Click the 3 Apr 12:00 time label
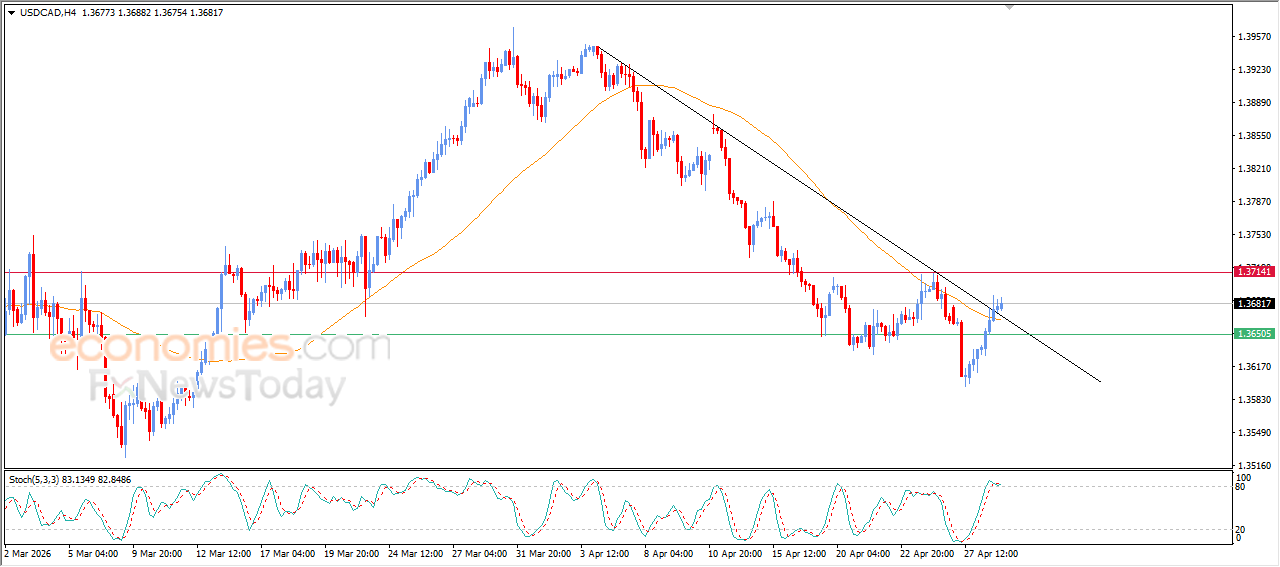1280x567 pixels. [x=605, y=553]
